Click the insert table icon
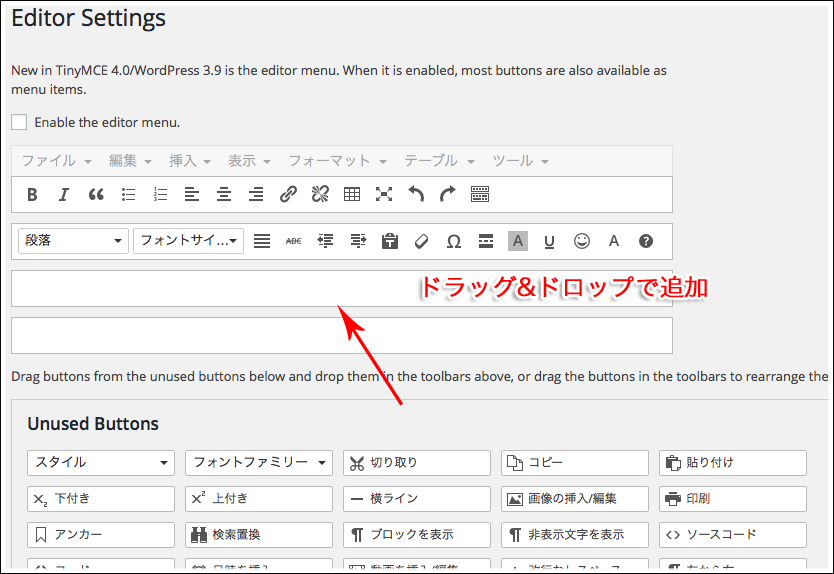834x574 pixels. tap(352, 195)
